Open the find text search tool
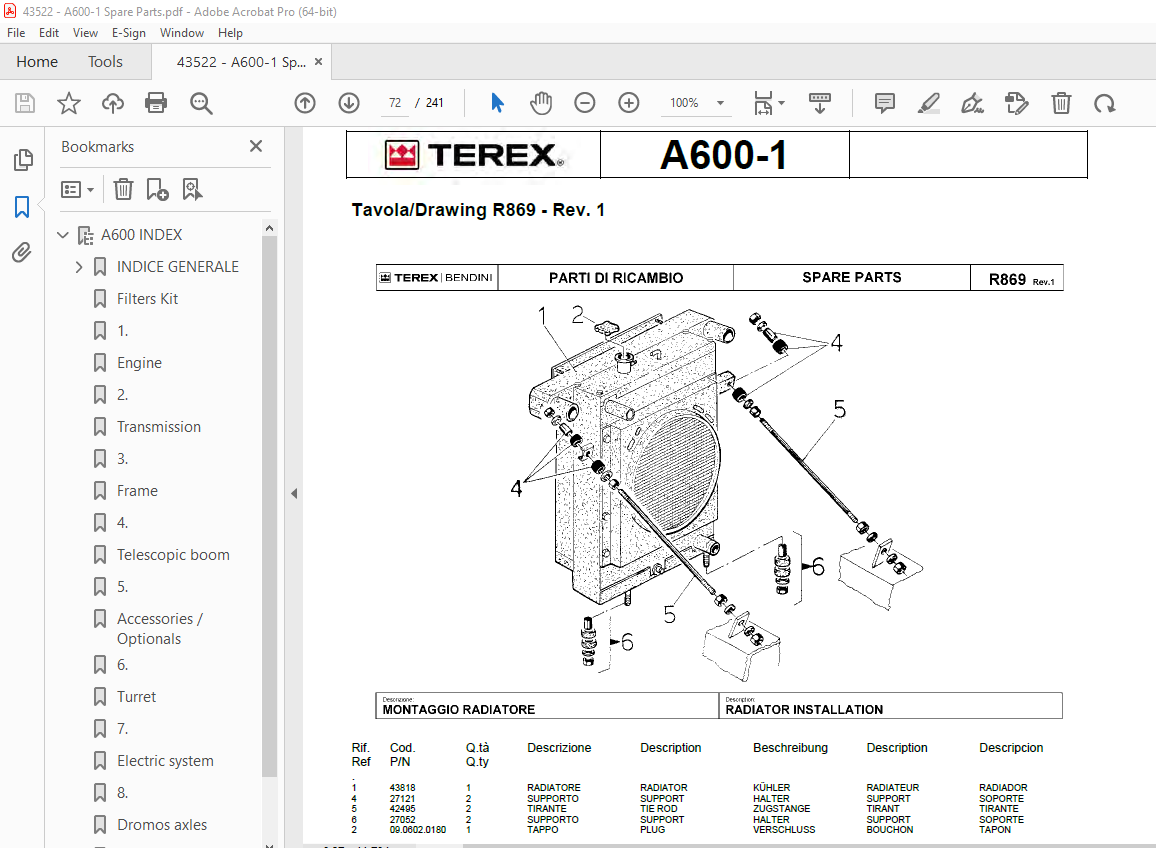This screenshot has height=848, width=1156. tap(201, 103)
